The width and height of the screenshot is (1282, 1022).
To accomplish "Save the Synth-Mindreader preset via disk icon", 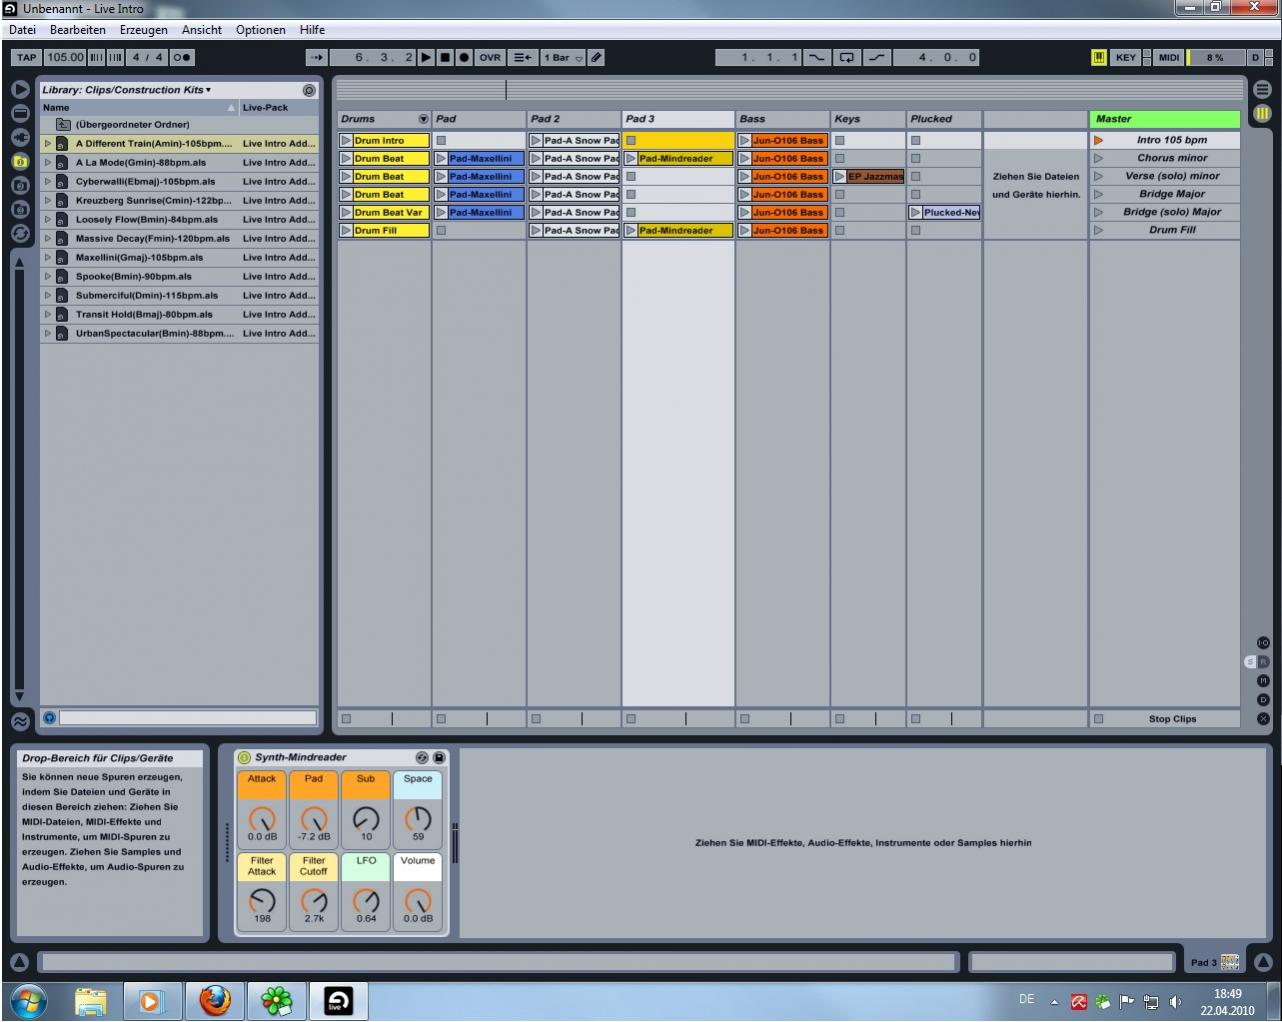I will [x=439, y=758].
